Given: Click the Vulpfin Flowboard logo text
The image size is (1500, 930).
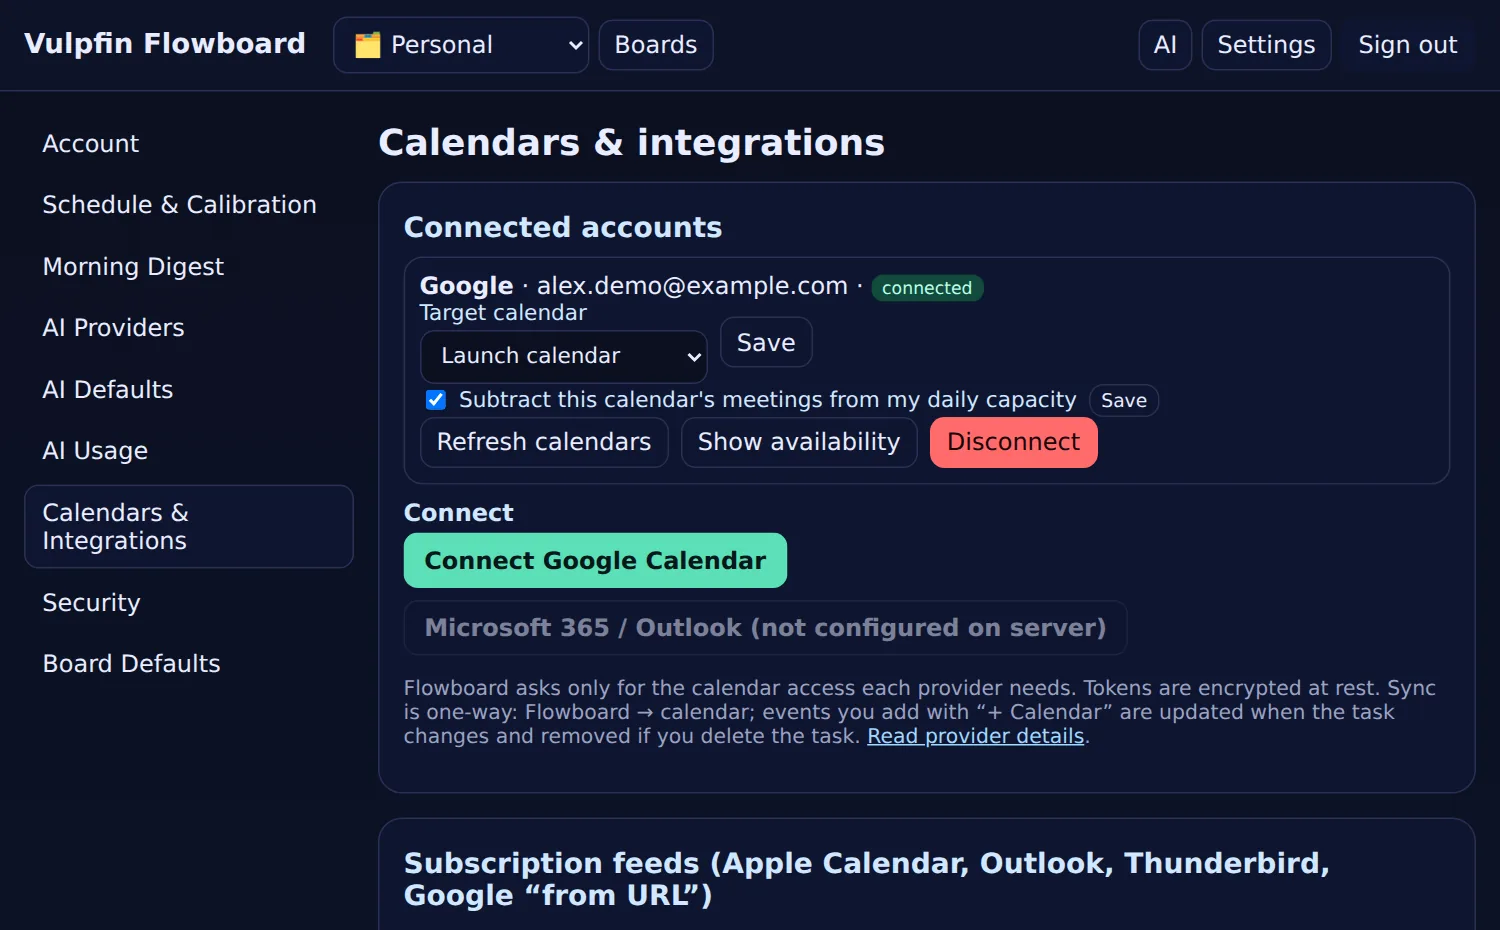Looking at the screenshot, I should coord(165,44).
